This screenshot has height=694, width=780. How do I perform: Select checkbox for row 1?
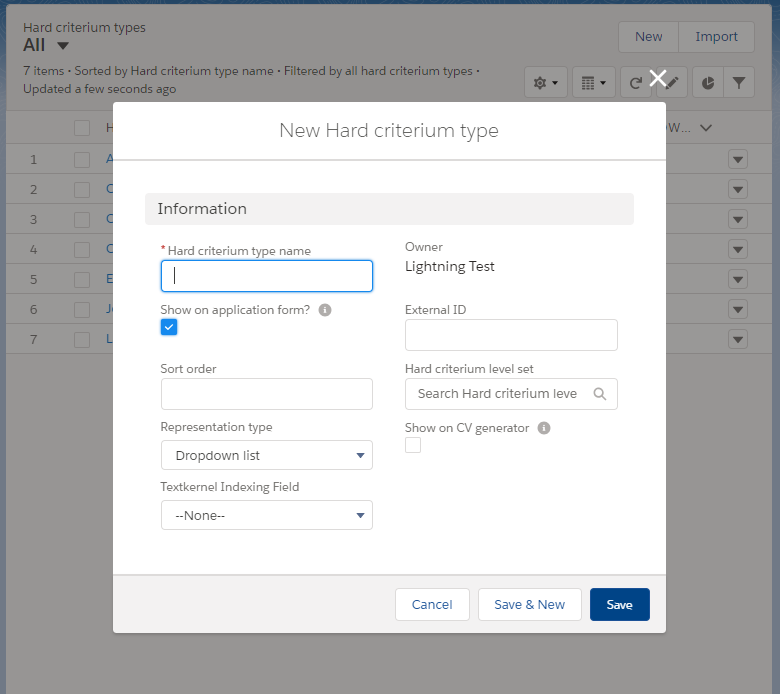(x=82, y=160)
